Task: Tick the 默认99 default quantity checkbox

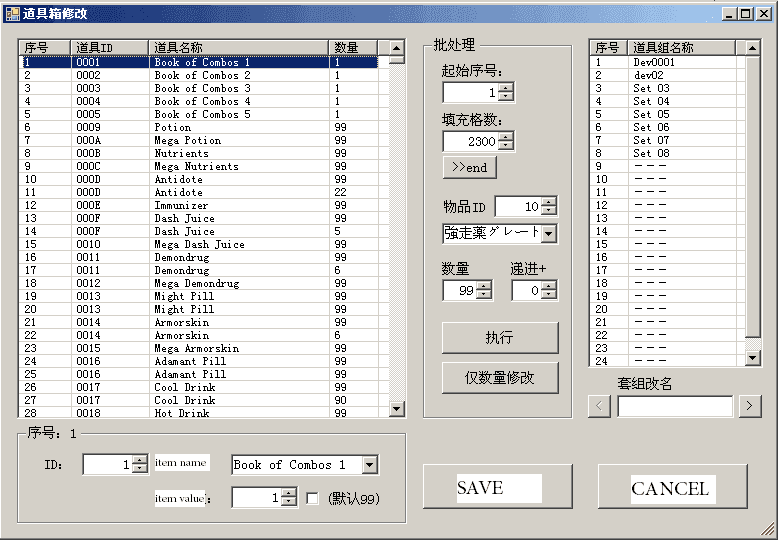Action: (312, 498)
